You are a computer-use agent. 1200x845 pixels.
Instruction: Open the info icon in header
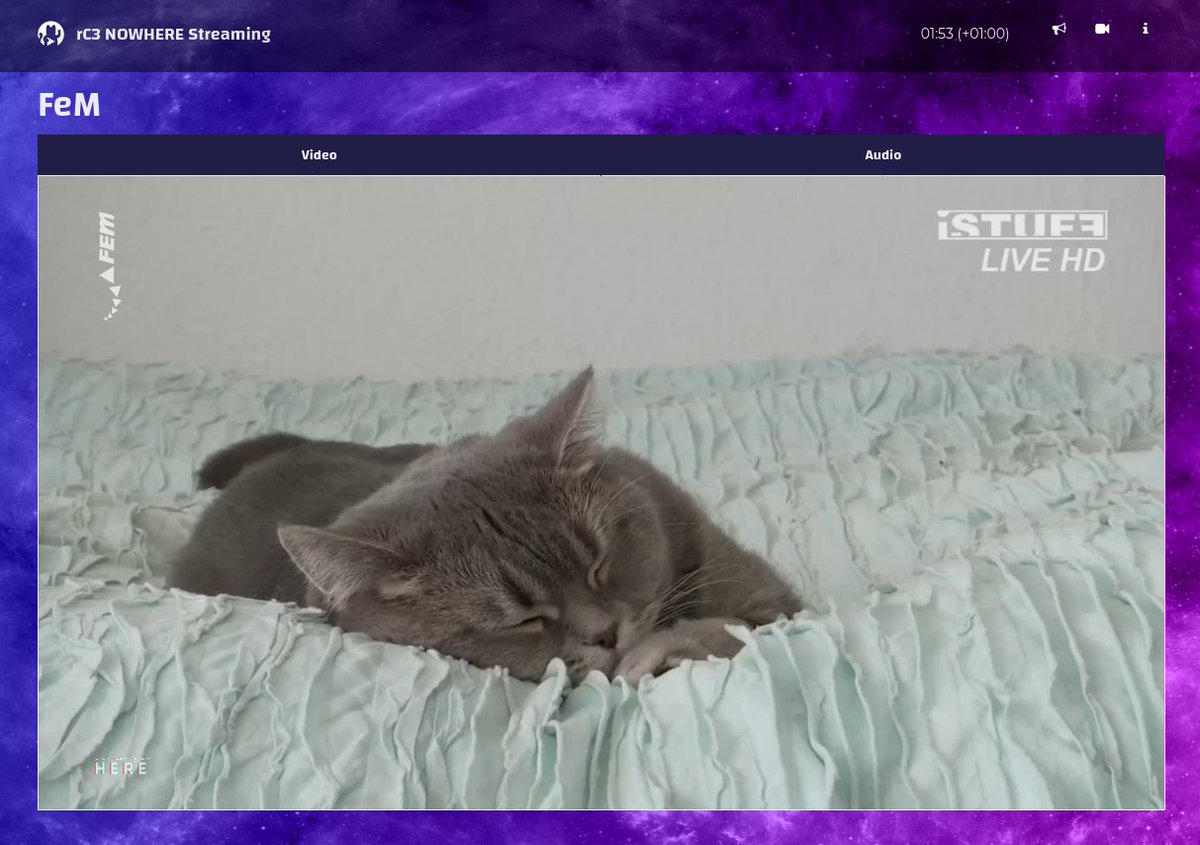(x=1145, y=29)
